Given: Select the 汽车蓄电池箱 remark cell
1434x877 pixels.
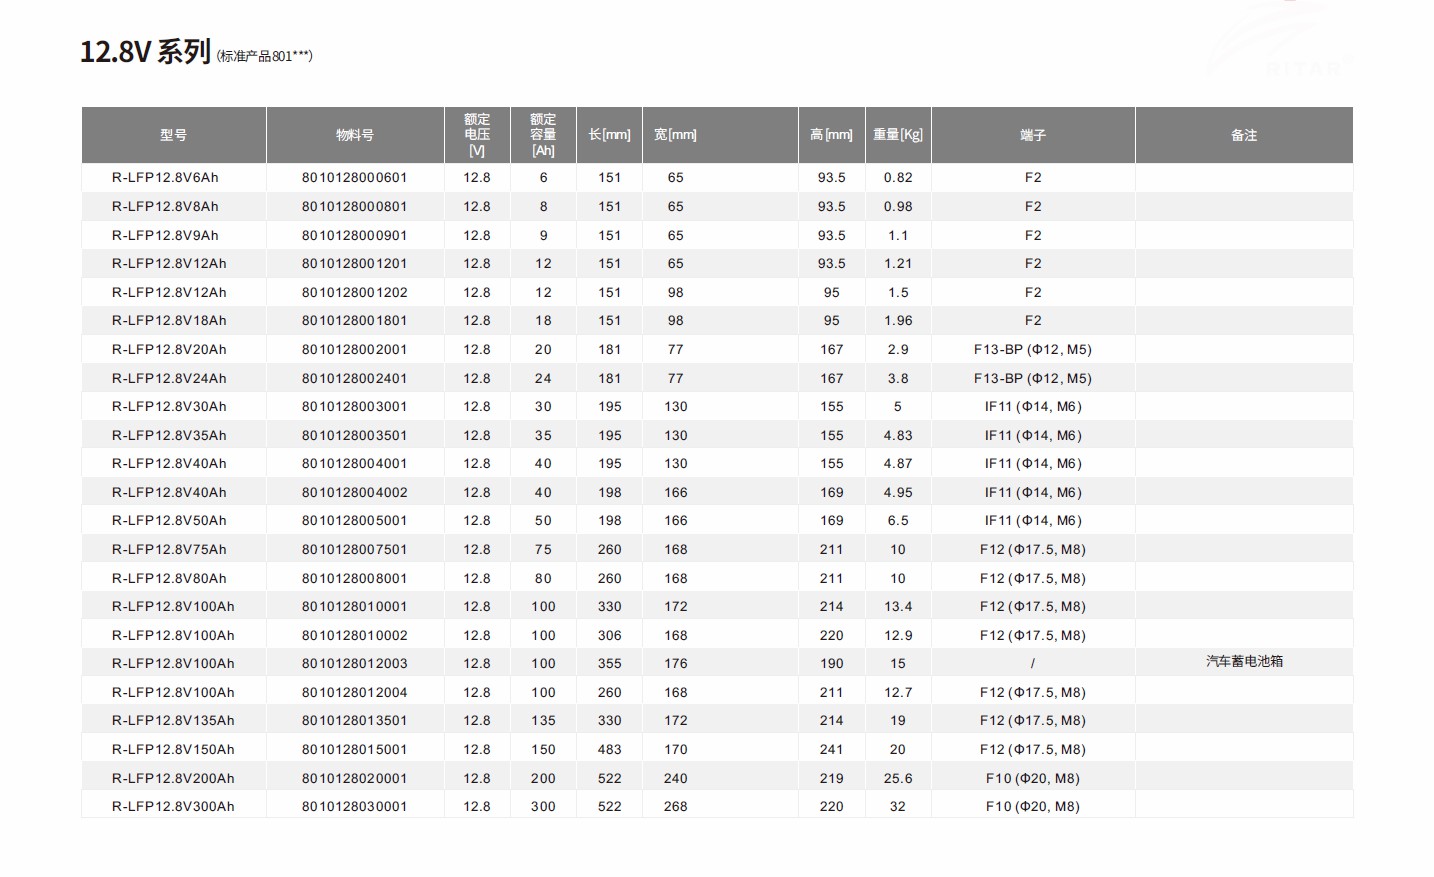Looking at the screenshot, I should pos(1244,662).
